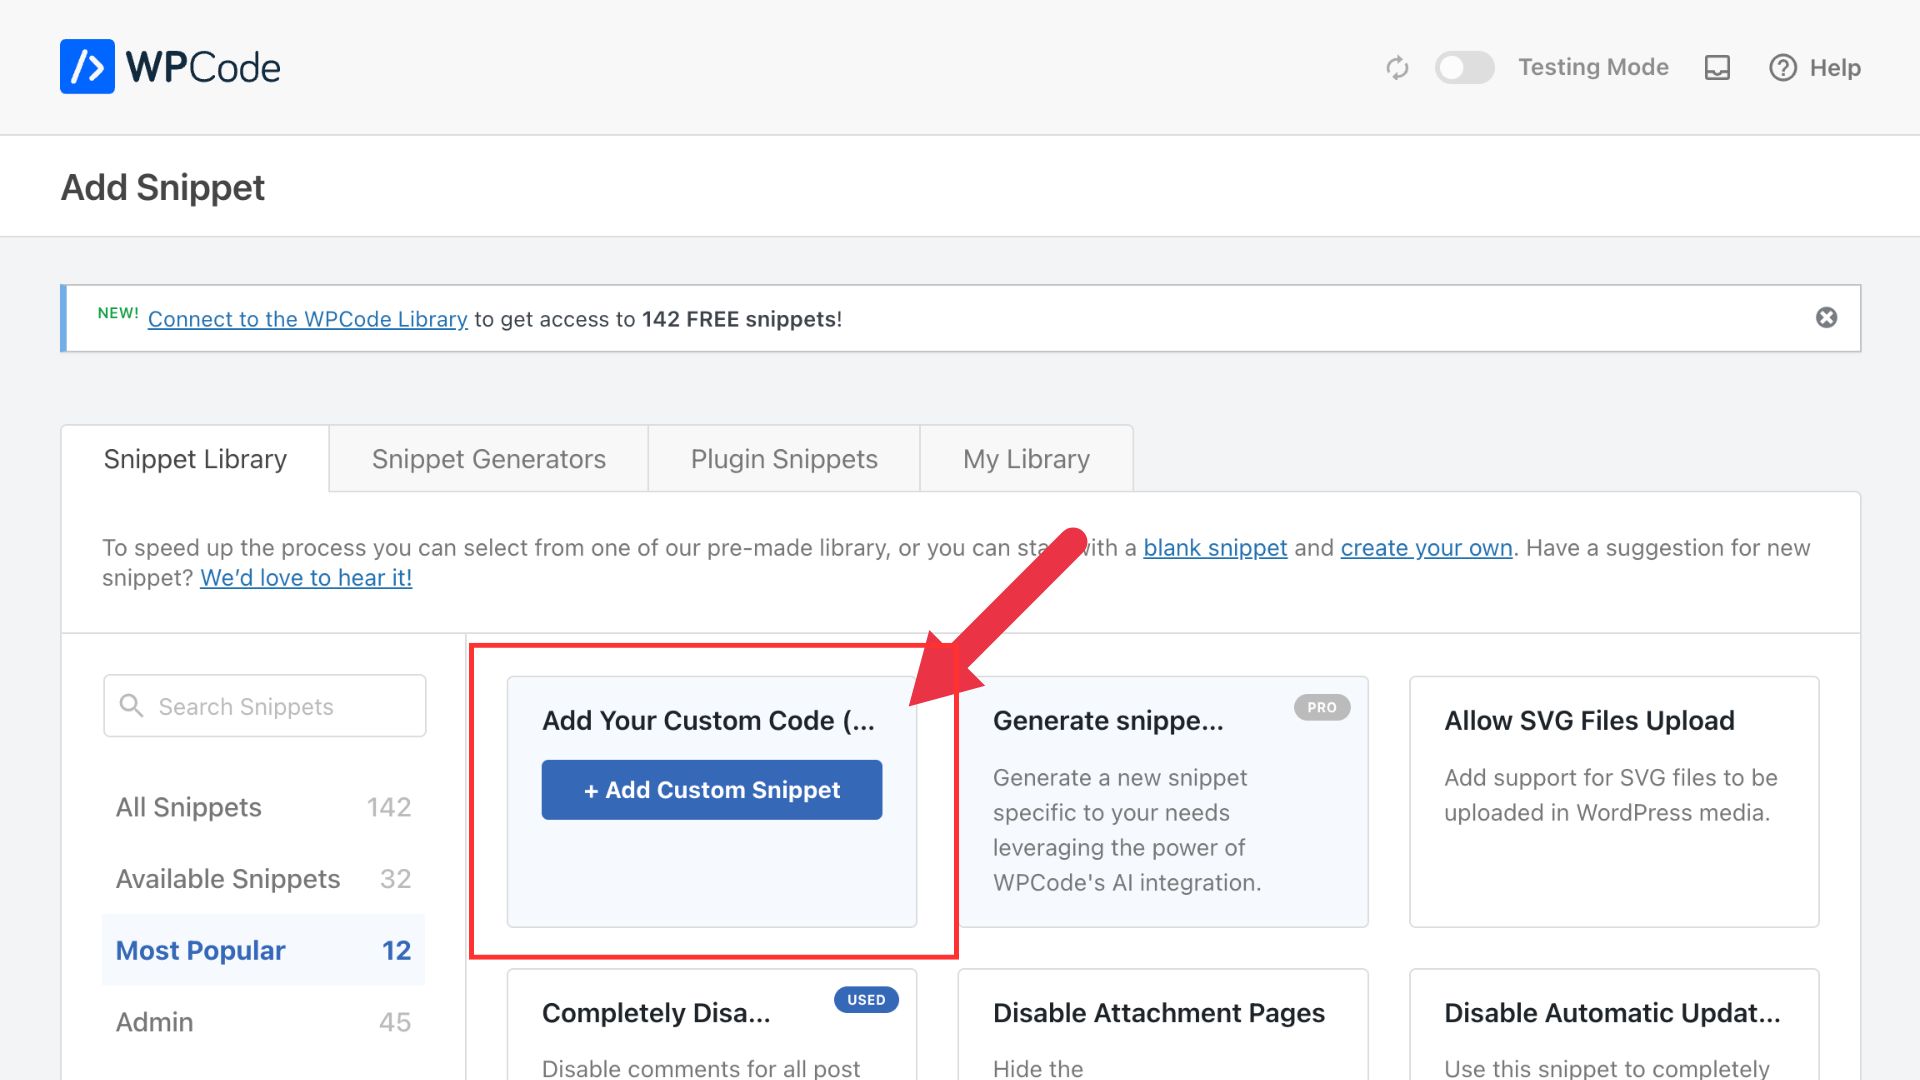Click the USED badge on Completely Disa... card
1920x1080 pixels.
866,1000
